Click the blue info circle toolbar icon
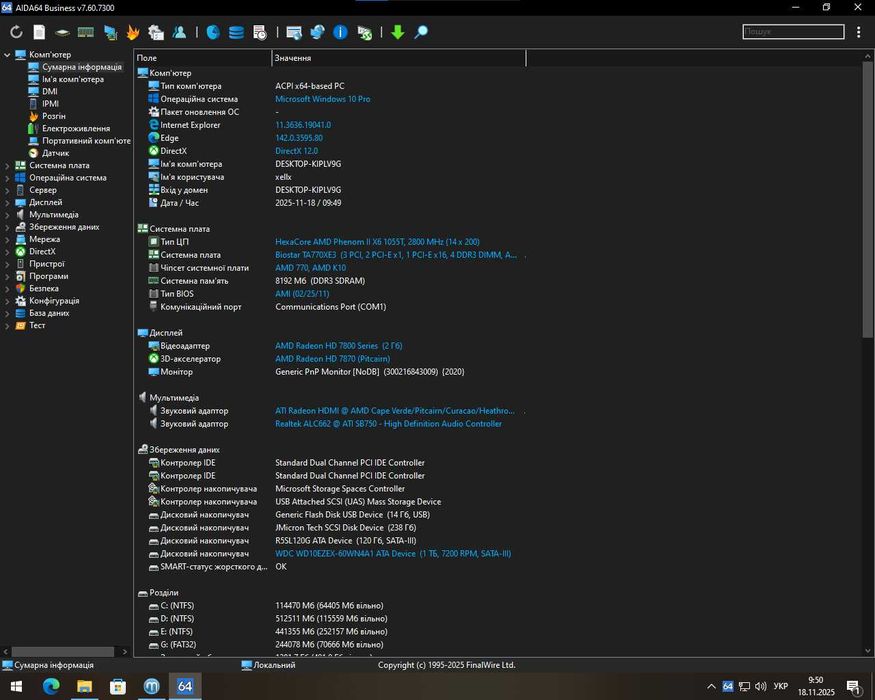The height and width of the screenshot is (700, 875). point(340,32)
